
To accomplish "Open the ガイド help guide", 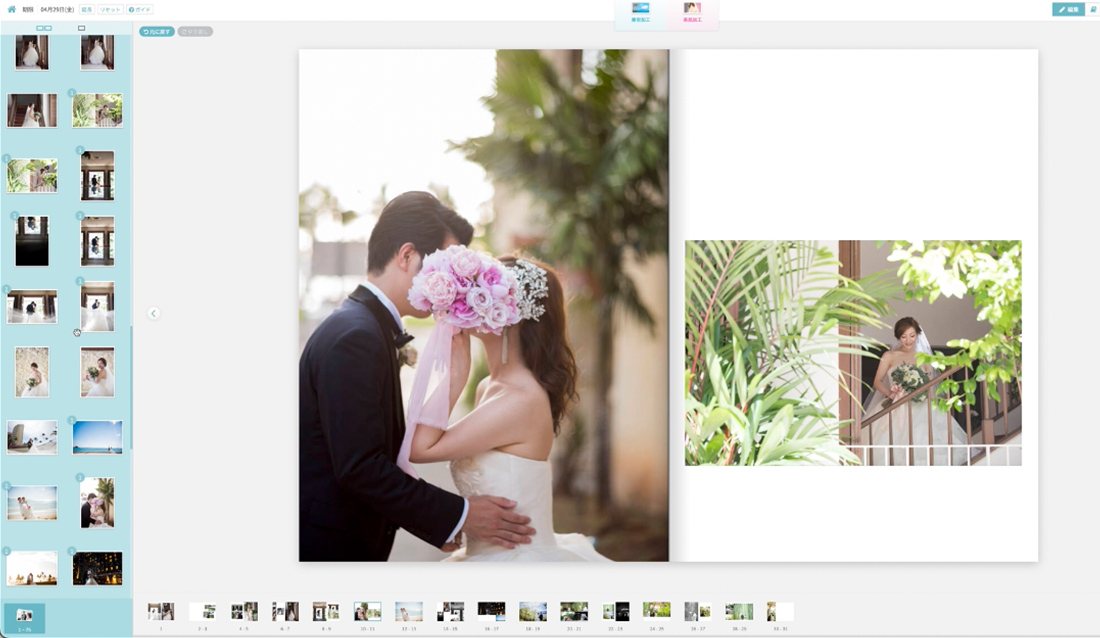I will [x=140, y=9].
